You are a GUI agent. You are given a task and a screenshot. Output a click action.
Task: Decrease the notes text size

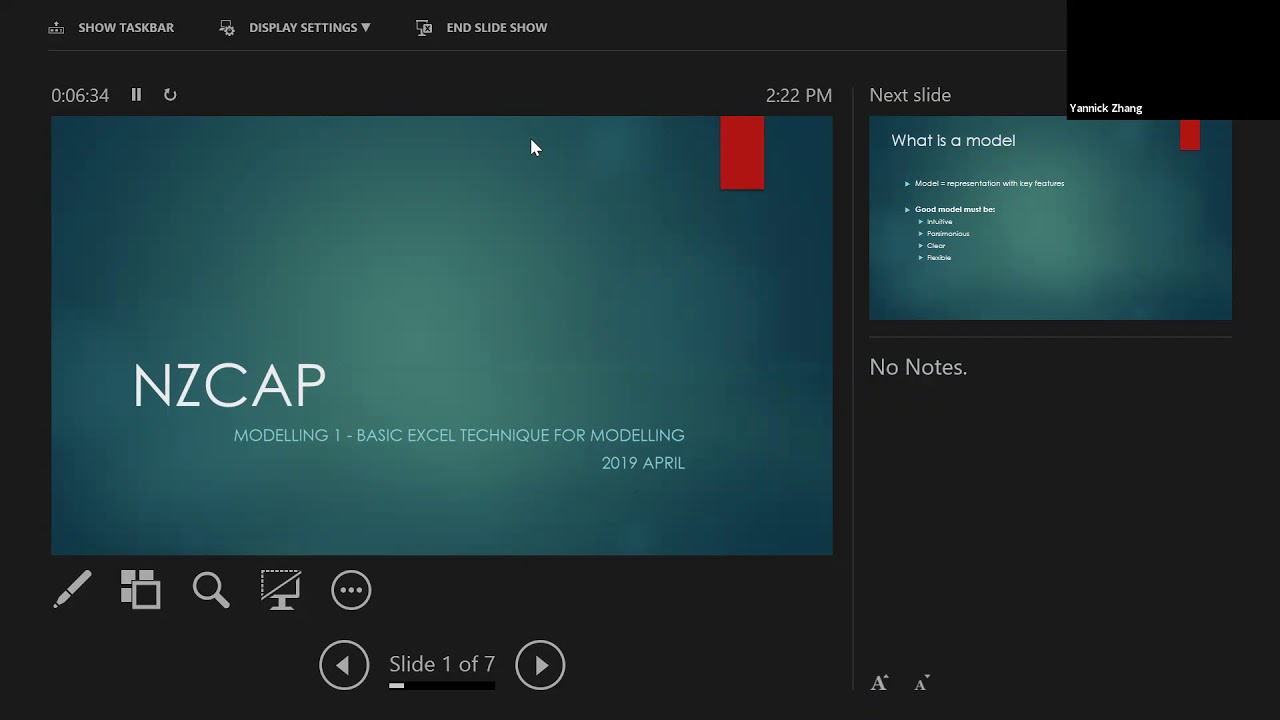point(922,683)
